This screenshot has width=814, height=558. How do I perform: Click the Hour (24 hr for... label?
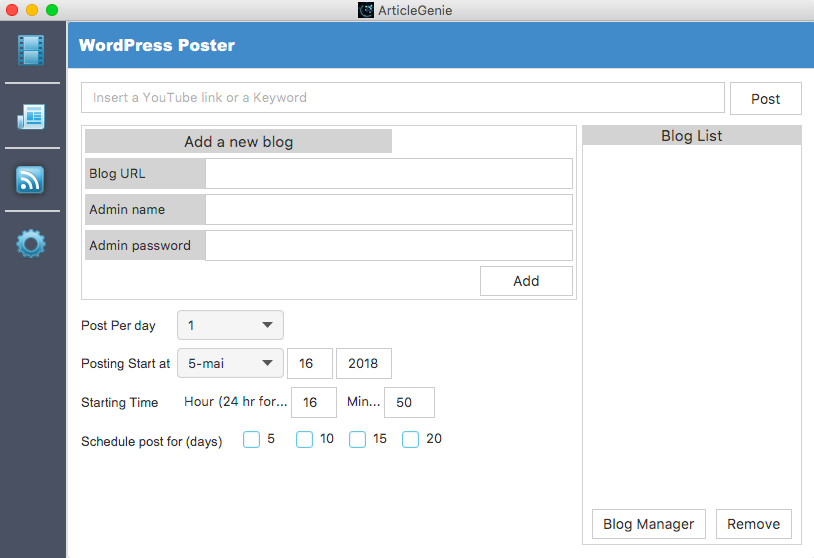pyautogui.click(x=236, y=402)
